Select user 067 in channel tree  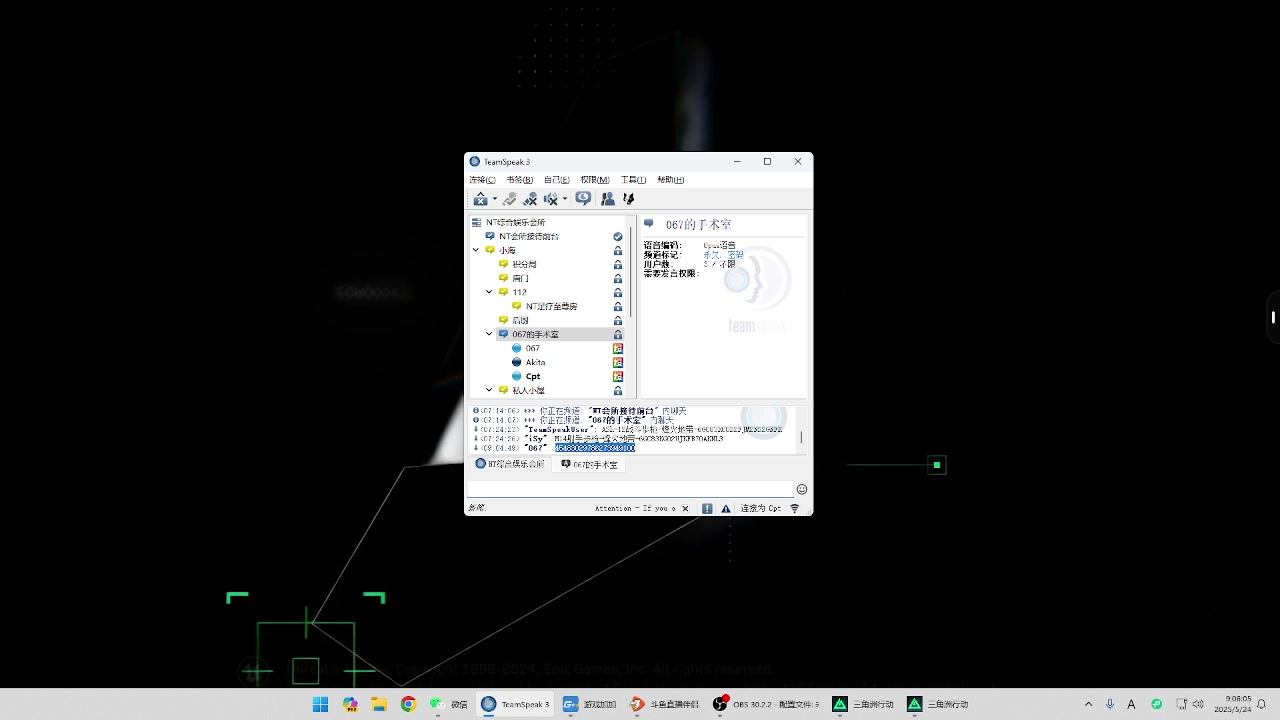pyautogui.click(x=532, y=348)
